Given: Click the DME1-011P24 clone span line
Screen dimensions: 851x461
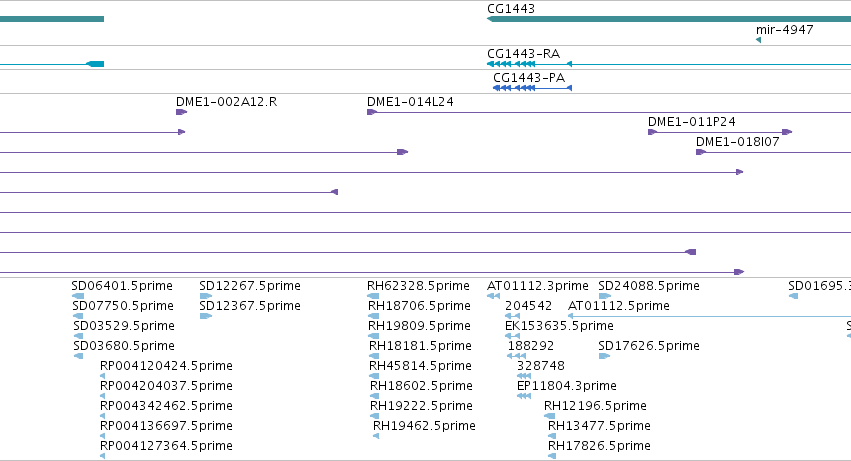Looking at the screenshot, I should [720, 132].
